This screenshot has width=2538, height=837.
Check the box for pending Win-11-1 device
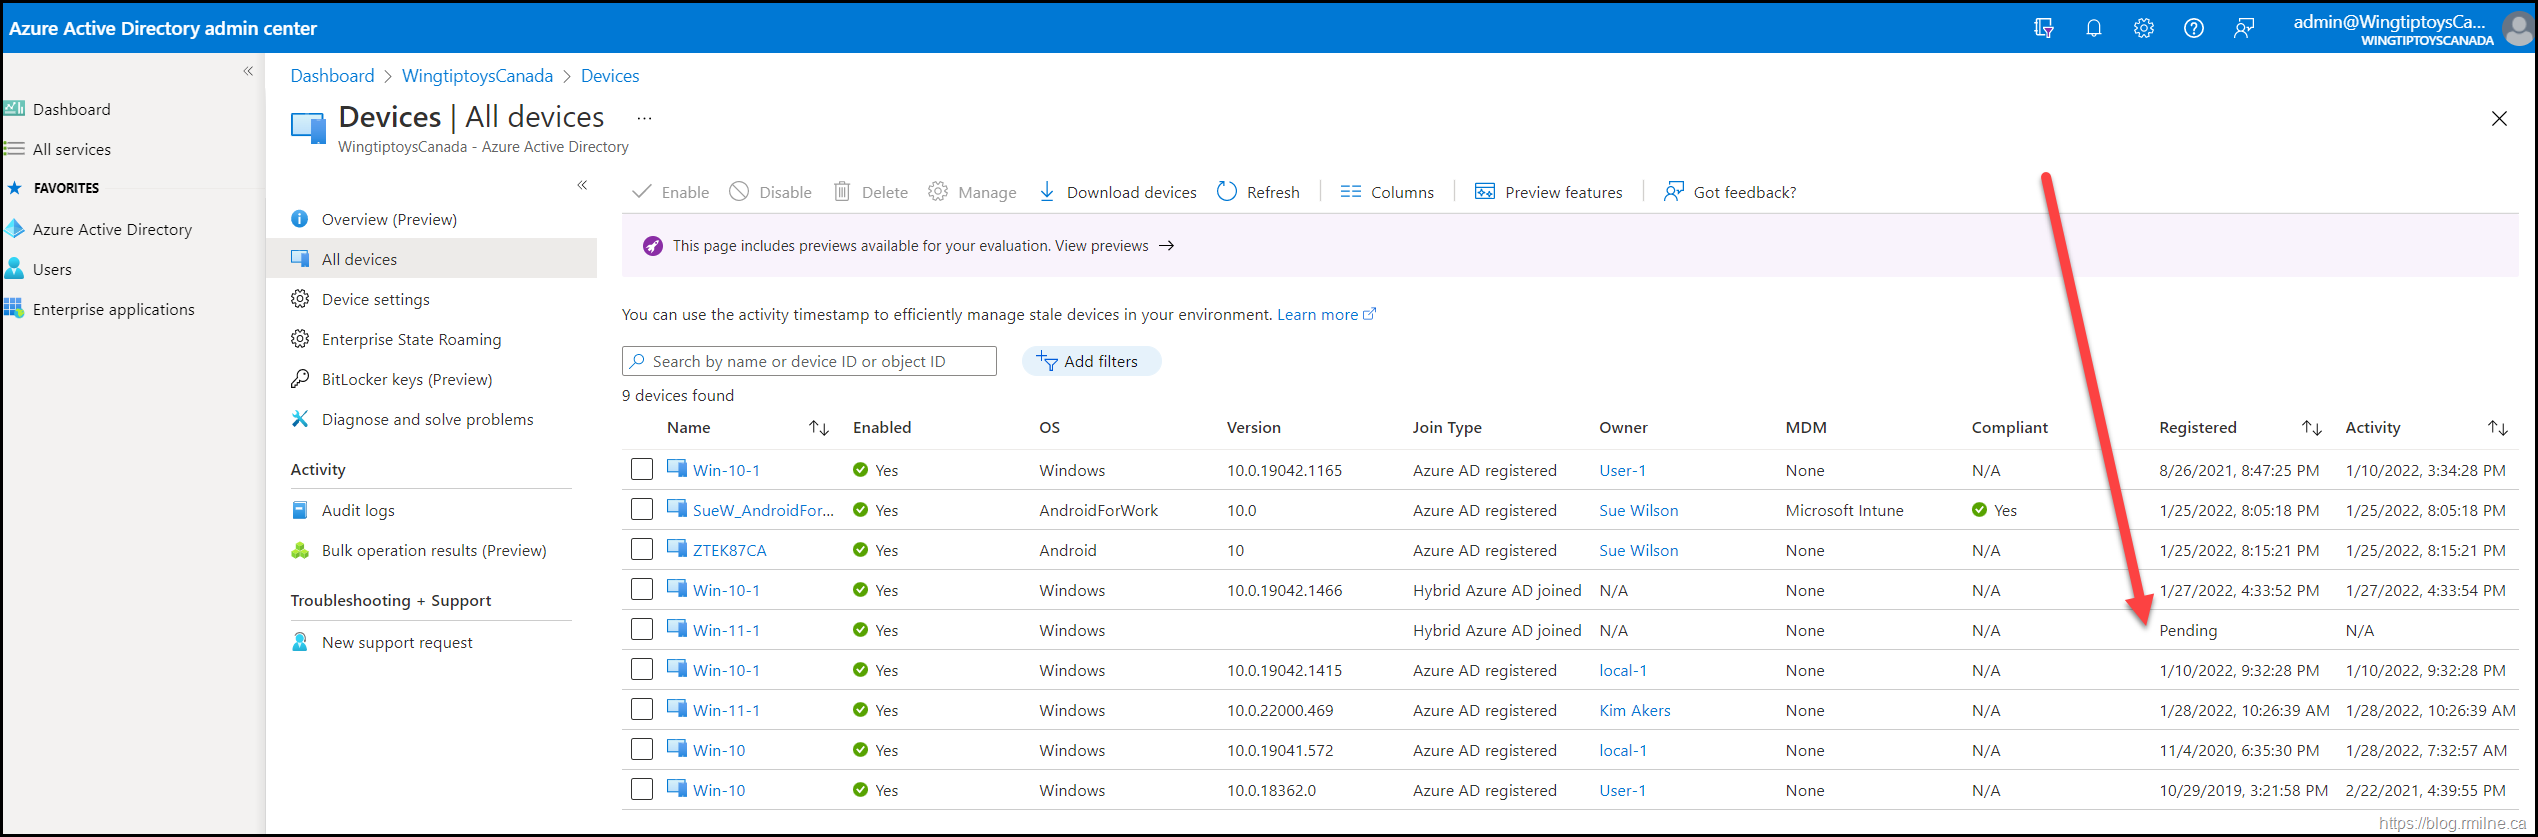click(642, 630)
